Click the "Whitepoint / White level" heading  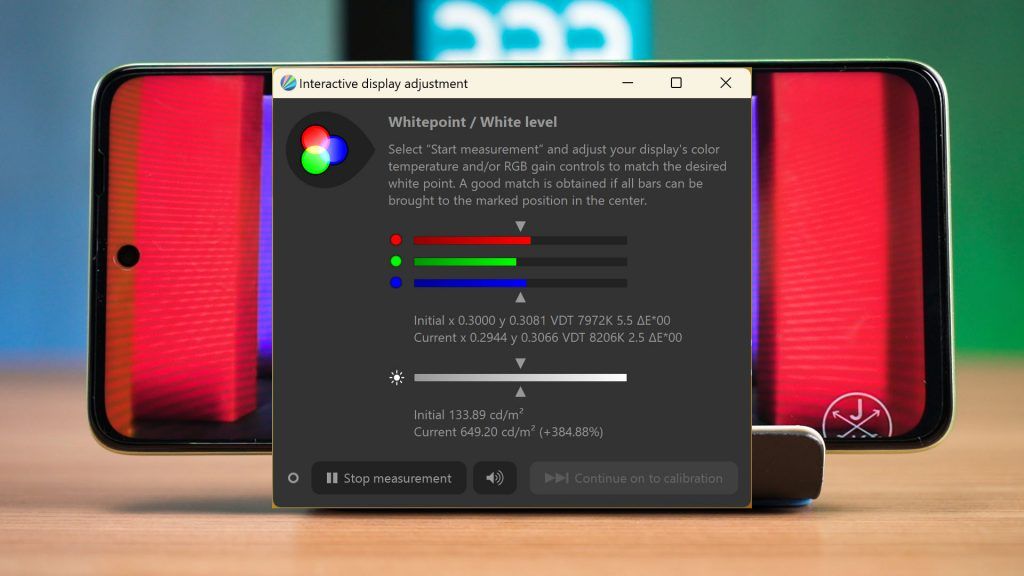coord(473,122)
